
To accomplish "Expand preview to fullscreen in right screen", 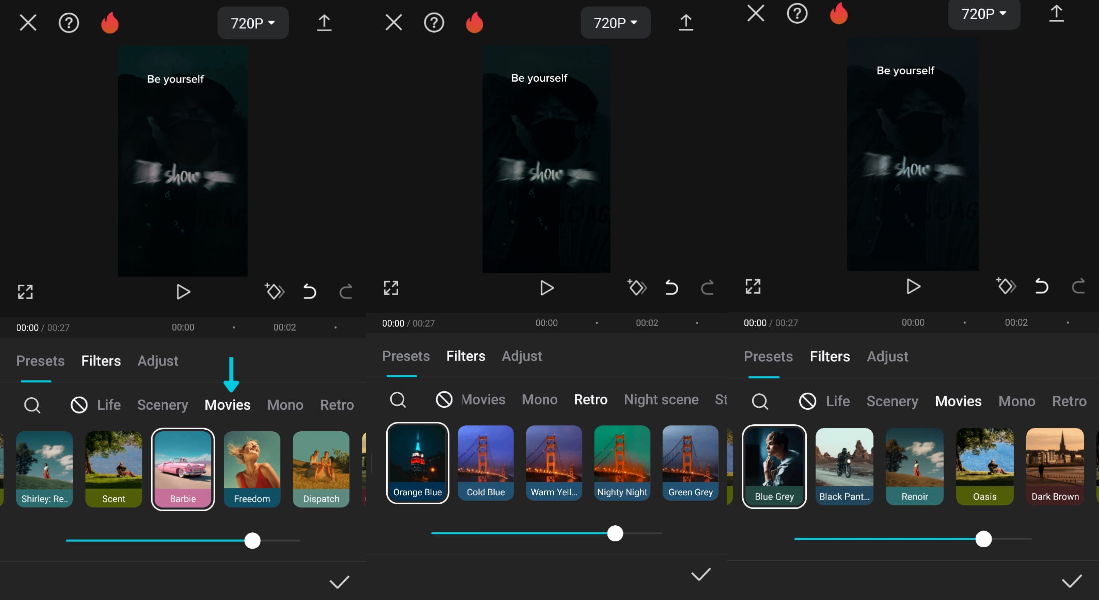I will tap(753, 286).
